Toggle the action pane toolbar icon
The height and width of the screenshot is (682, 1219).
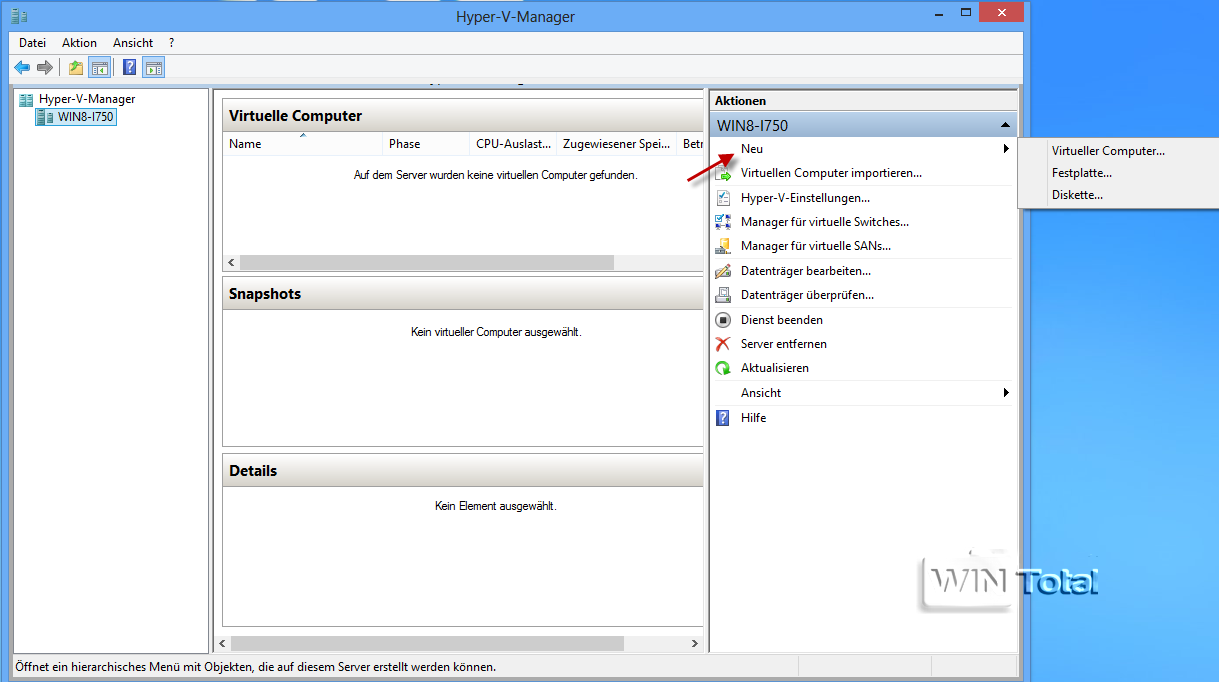(153, 67)
